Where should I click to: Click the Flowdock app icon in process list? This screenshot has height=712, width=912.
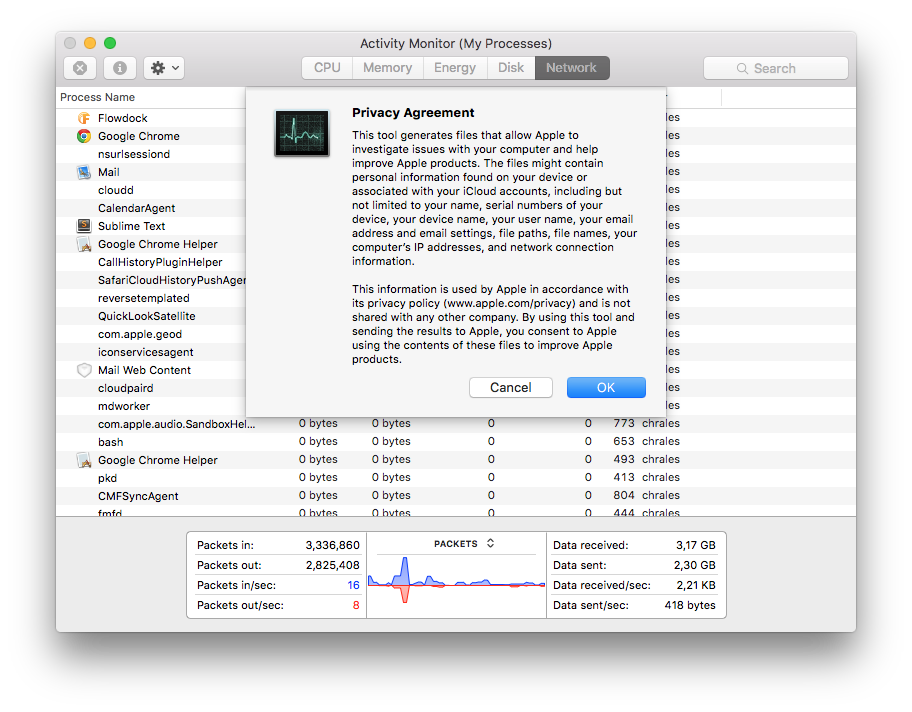click(x=84, y=118)
